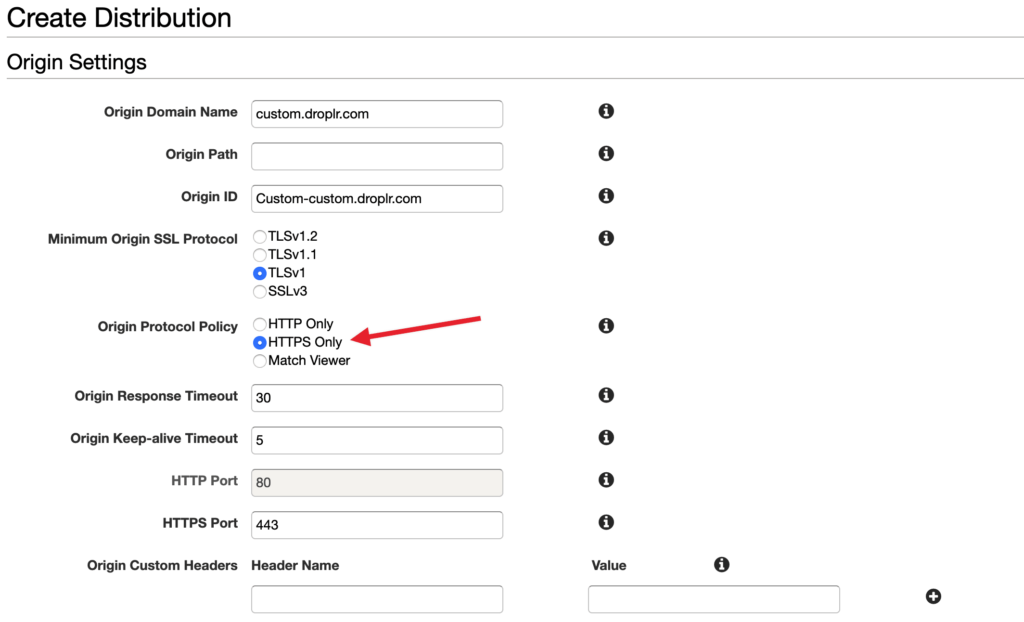This screenshot has height=622, width=1024.
Task: Choose Match Viewer protocol policy
Action: [259, 361]
